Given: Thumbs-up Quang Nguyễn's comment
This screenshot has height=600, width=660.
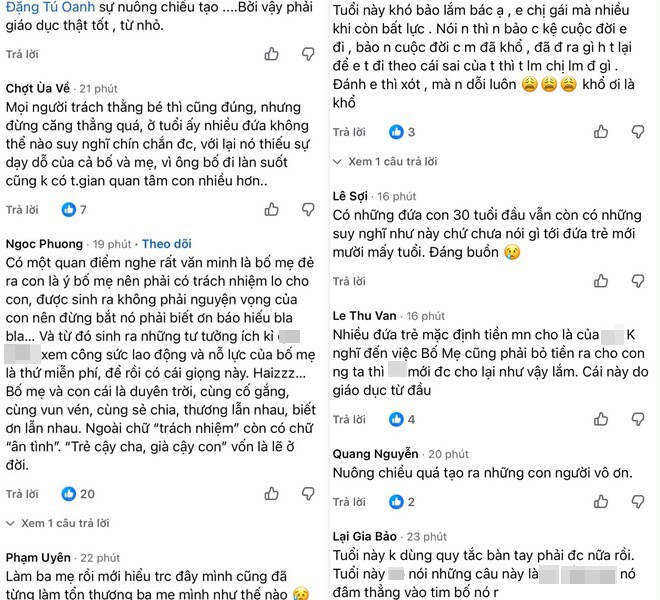Looking at the screenshot, I should (601, 501).
